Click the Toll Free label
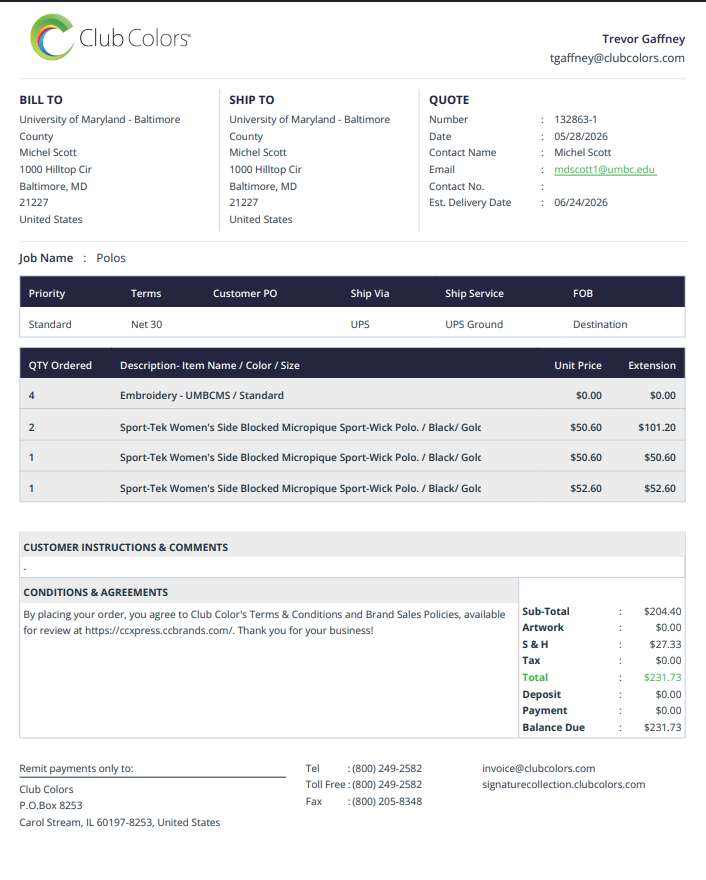 point(324,785)
